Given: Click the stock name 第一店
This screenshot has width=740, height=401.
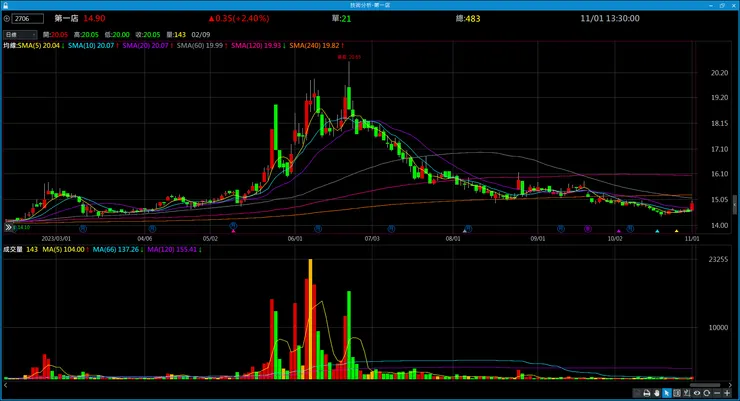Looking at the screenshot, I should click(x=66, y=18).
